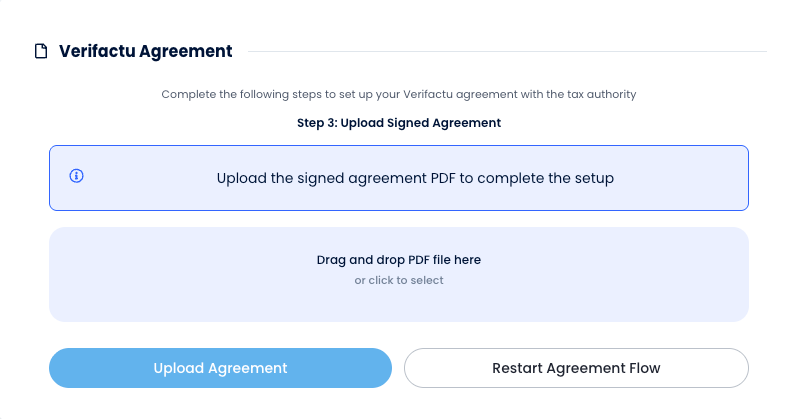Click empty space right of "or click to select"

[x=600, y=281]
